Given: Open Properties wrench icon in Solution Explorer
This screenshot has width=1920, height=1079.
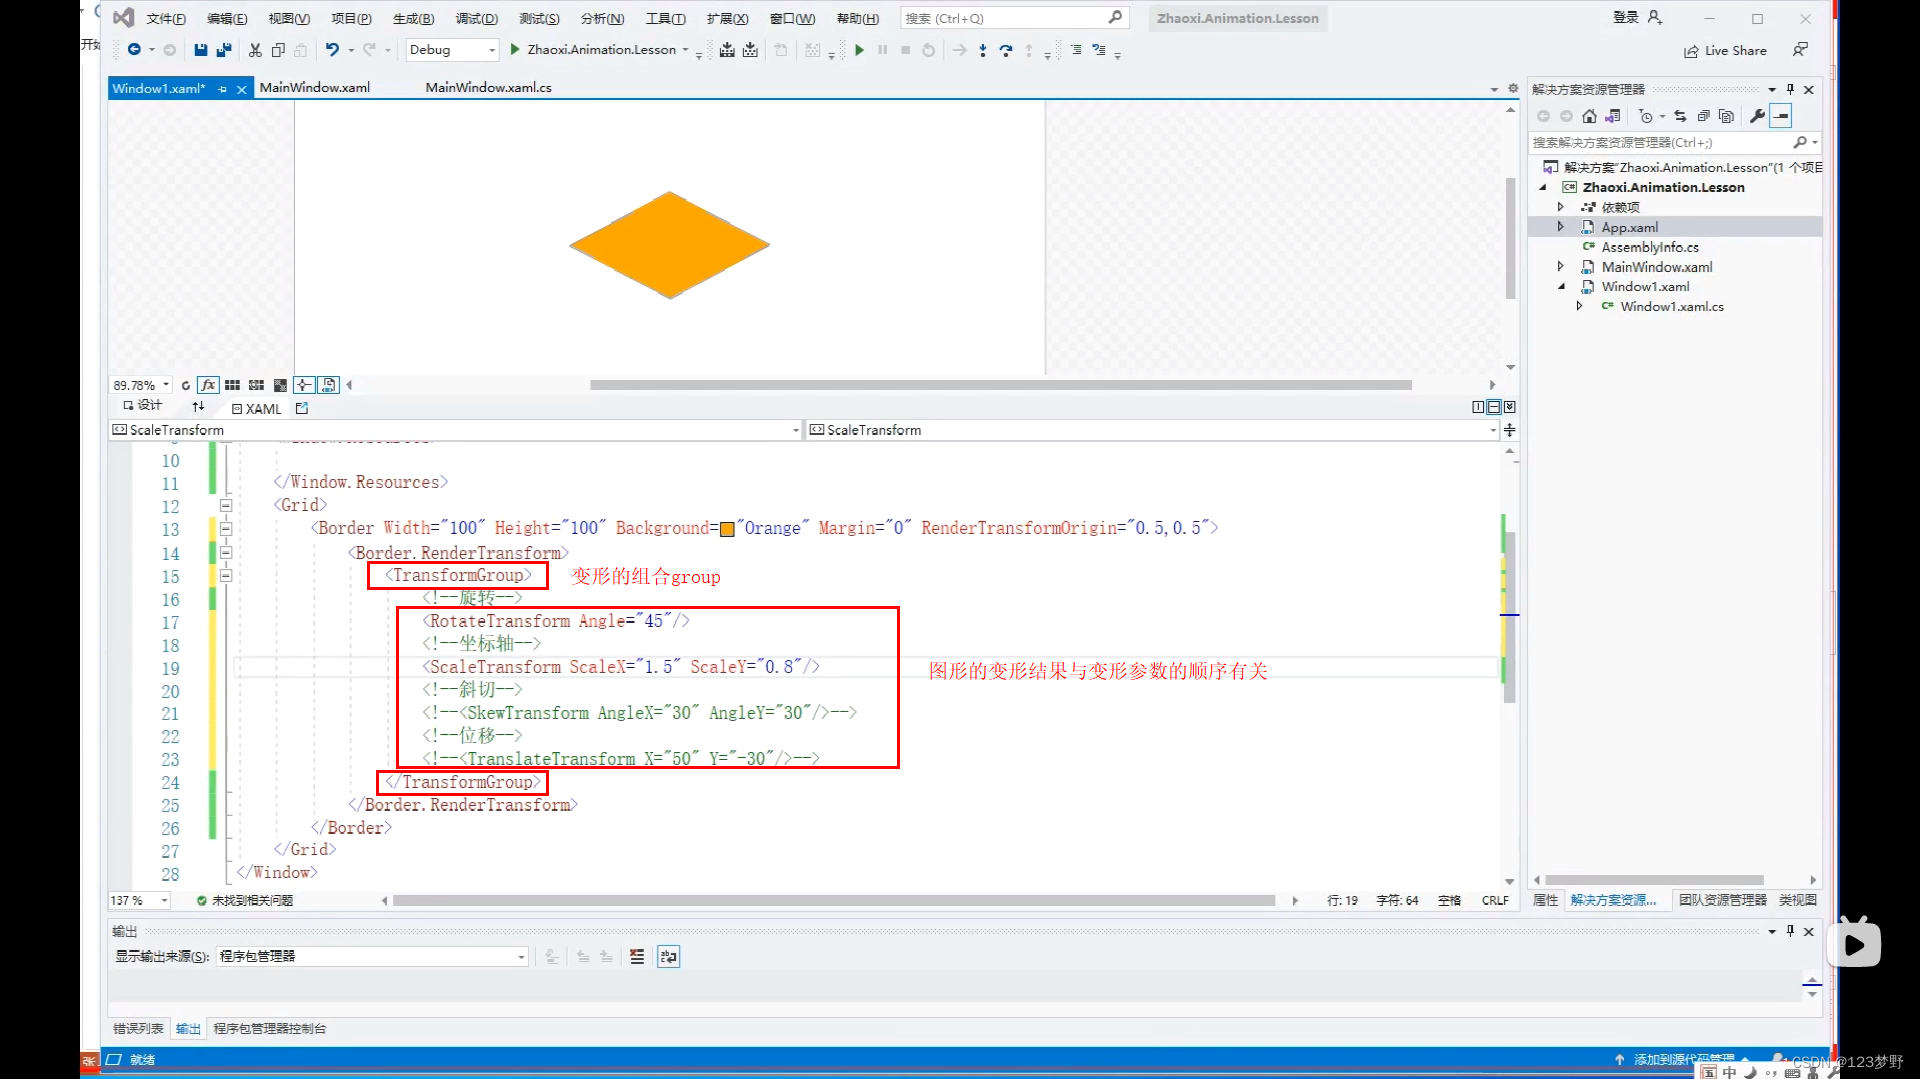Looking at the screenshot, I should 1757,116.
